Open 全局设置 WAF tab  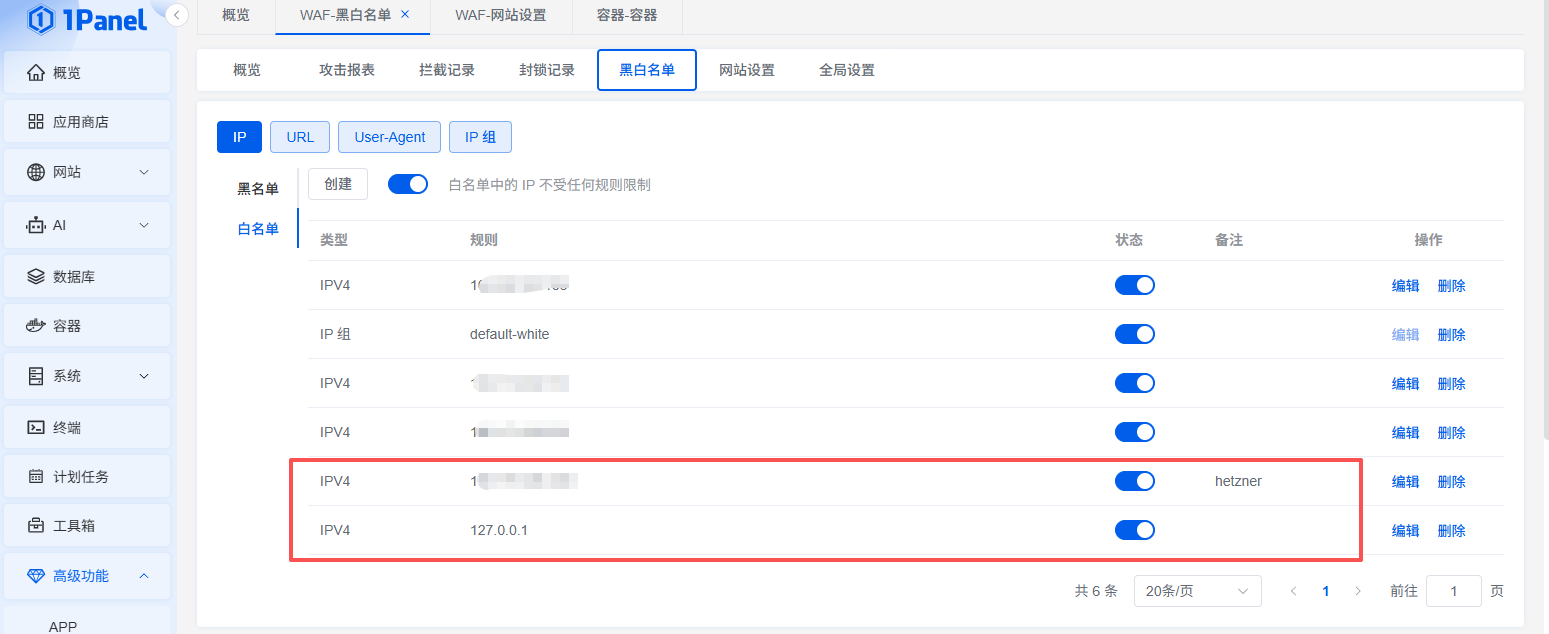847,70
